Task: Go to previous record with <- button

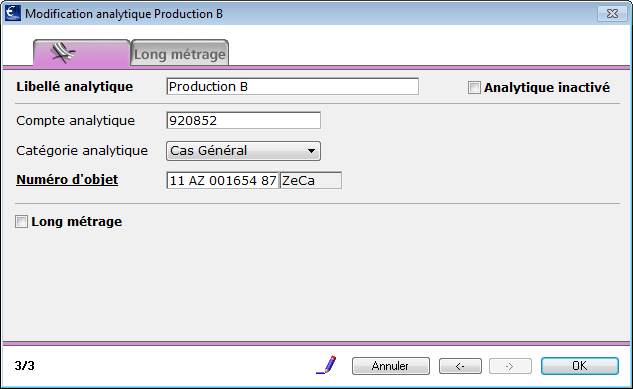Action: click(x=460, y=366)
